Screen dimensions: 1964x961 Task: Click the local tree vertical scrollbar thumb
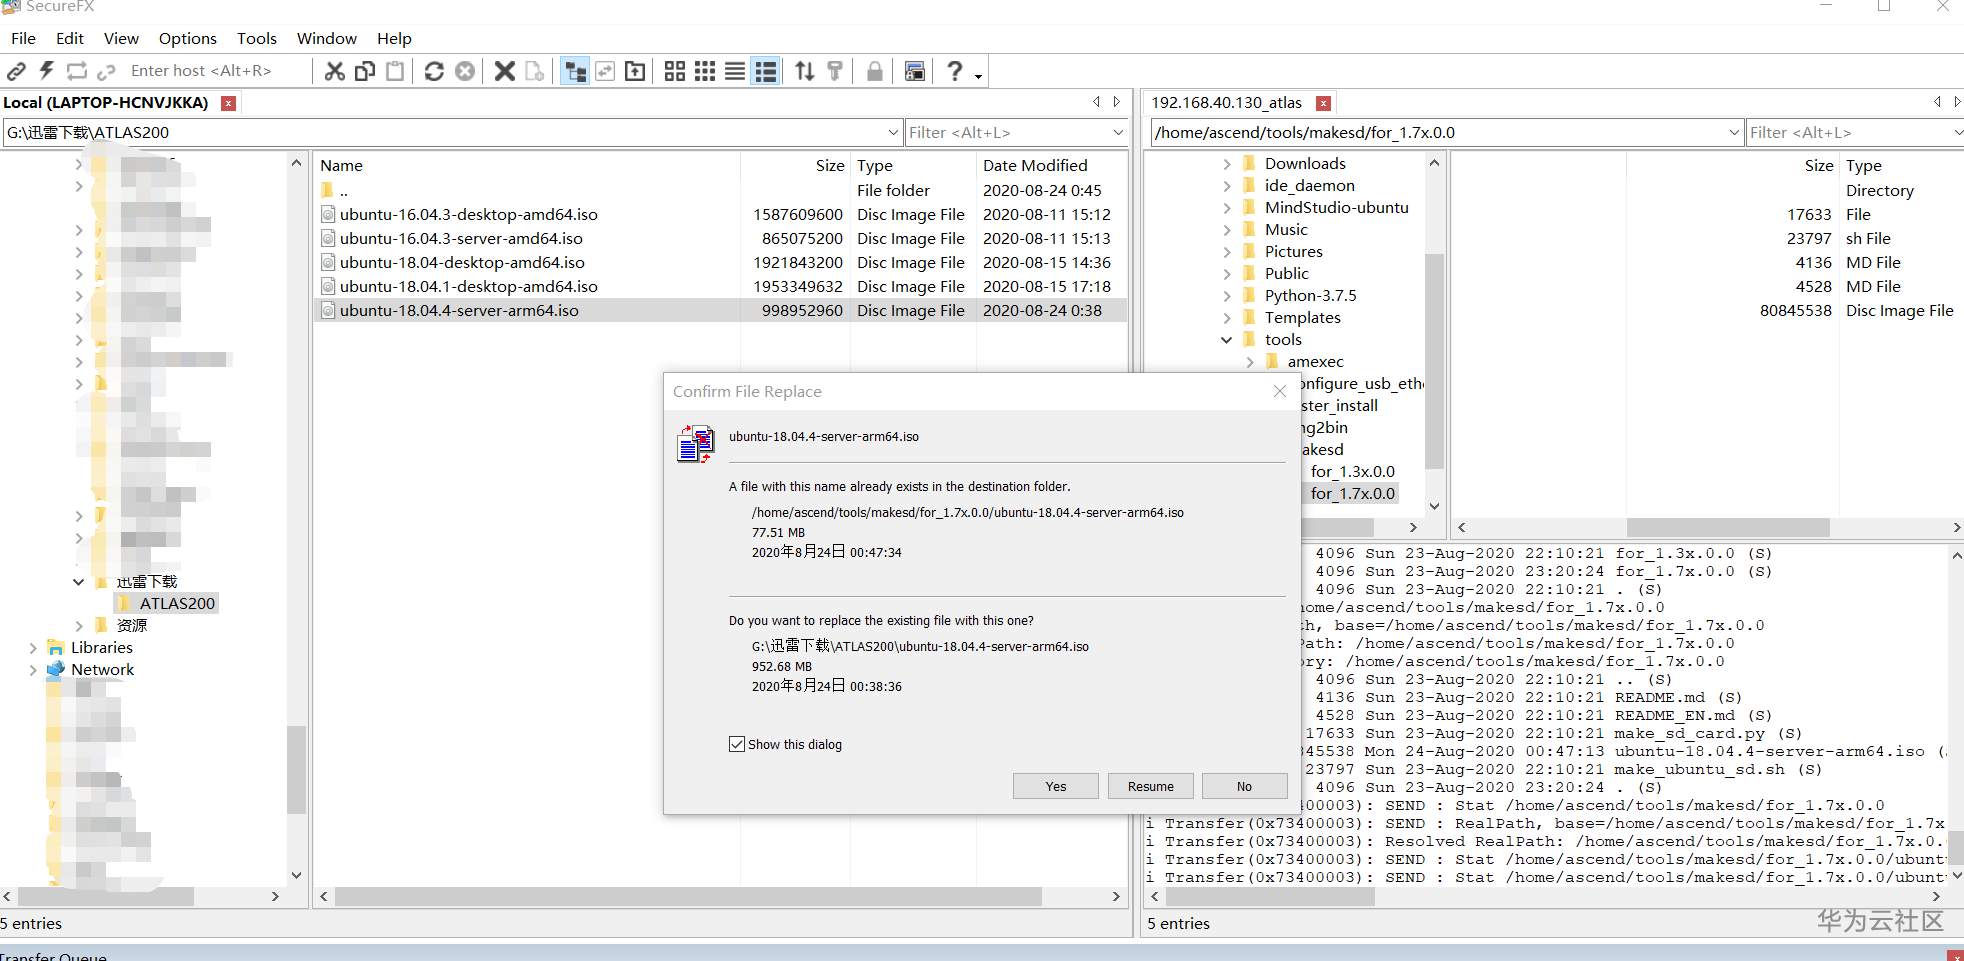(x=296, y=769)
